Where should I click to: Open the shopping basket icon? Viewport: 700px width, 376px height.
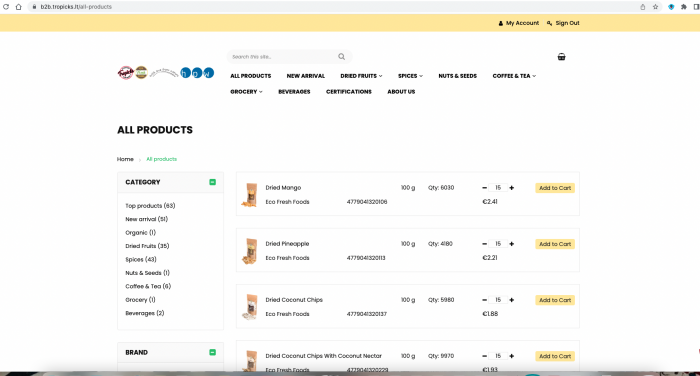pos(562,57)
